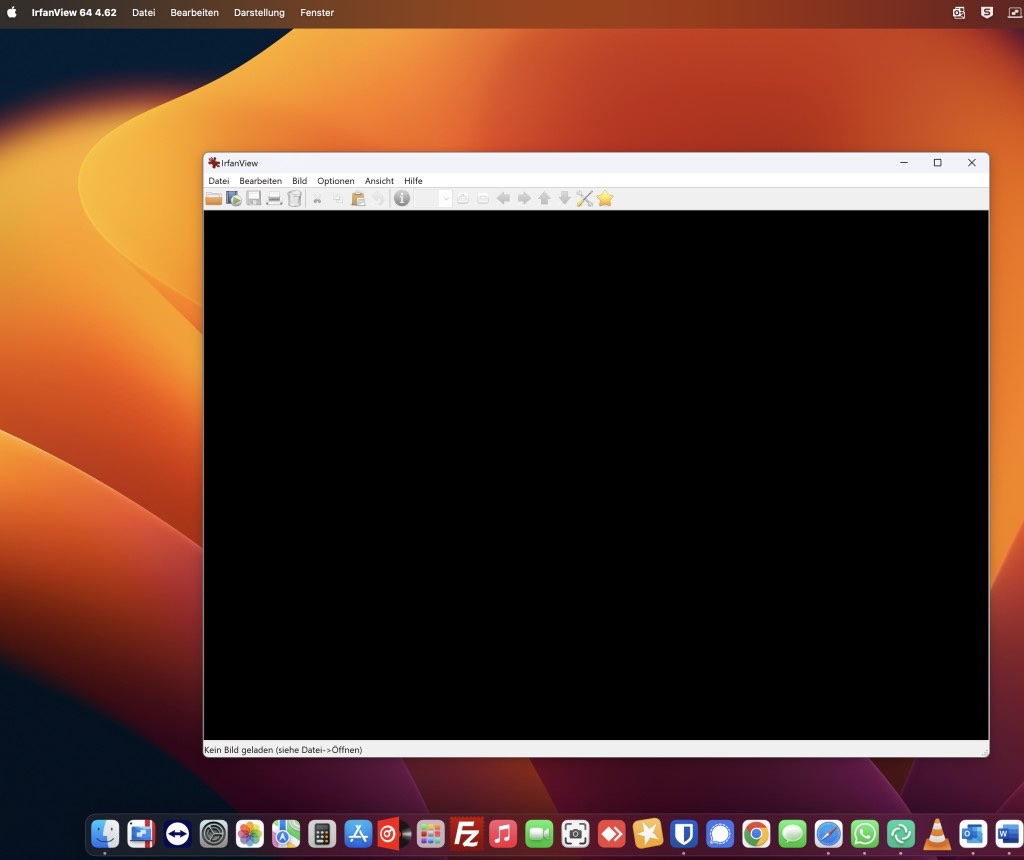Image resolution: width=1024 pixels, height=860 pixels.
Task: Click the yellow star About icon
Action: (605, 199)
